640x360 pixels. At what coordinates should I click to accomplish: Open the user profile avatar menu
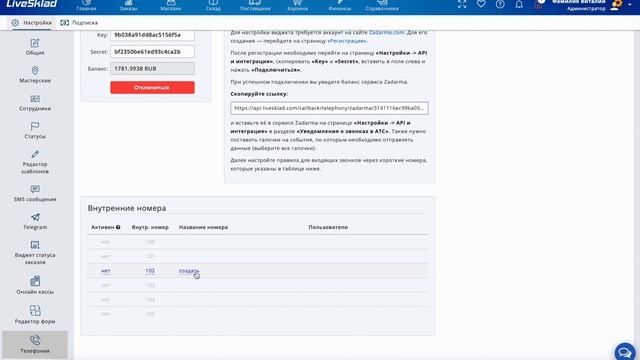click(x=617, y=5)
